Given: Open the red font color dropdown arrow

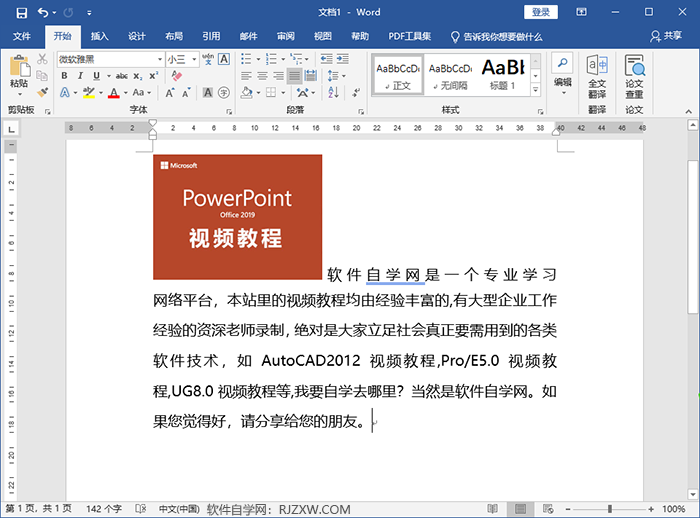Looking at the screenshot, I should [126, 93].
